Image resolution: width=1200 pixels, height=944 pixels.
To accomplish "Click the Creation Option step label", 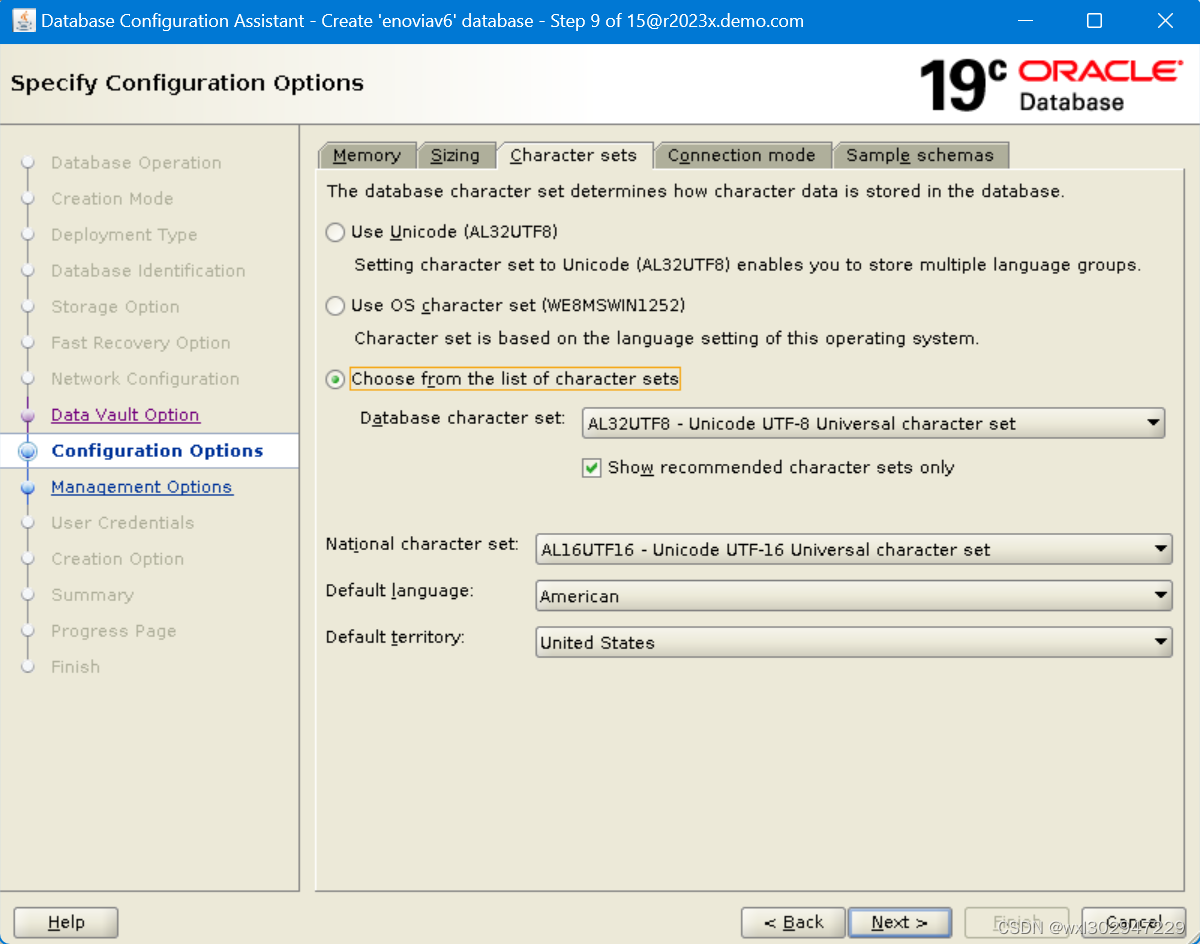I will pos(118,559).
